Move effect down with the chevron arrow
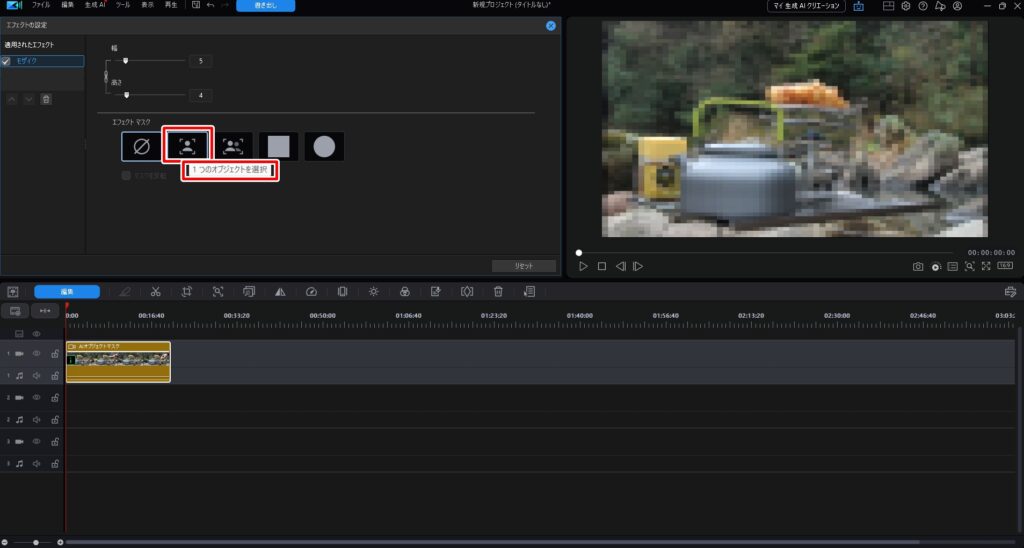This screenshot has height=548, width=1024. [29, 99]
